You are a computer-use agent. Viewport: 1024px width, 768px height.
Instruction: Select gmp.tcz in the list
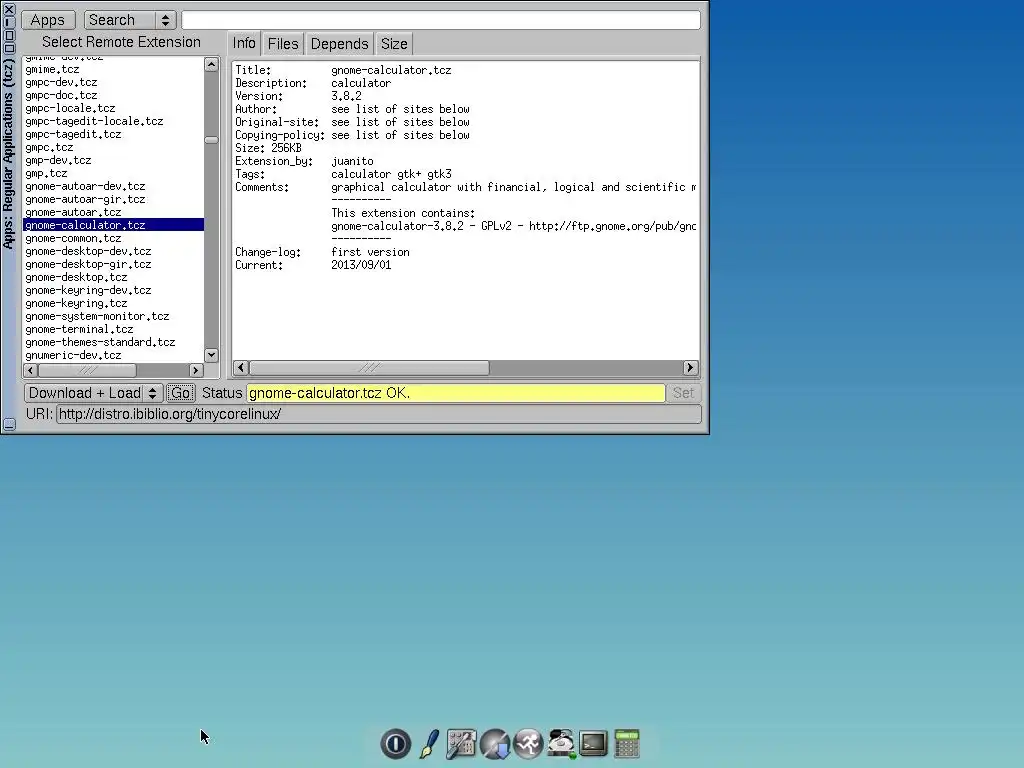[x=113, y=173]
